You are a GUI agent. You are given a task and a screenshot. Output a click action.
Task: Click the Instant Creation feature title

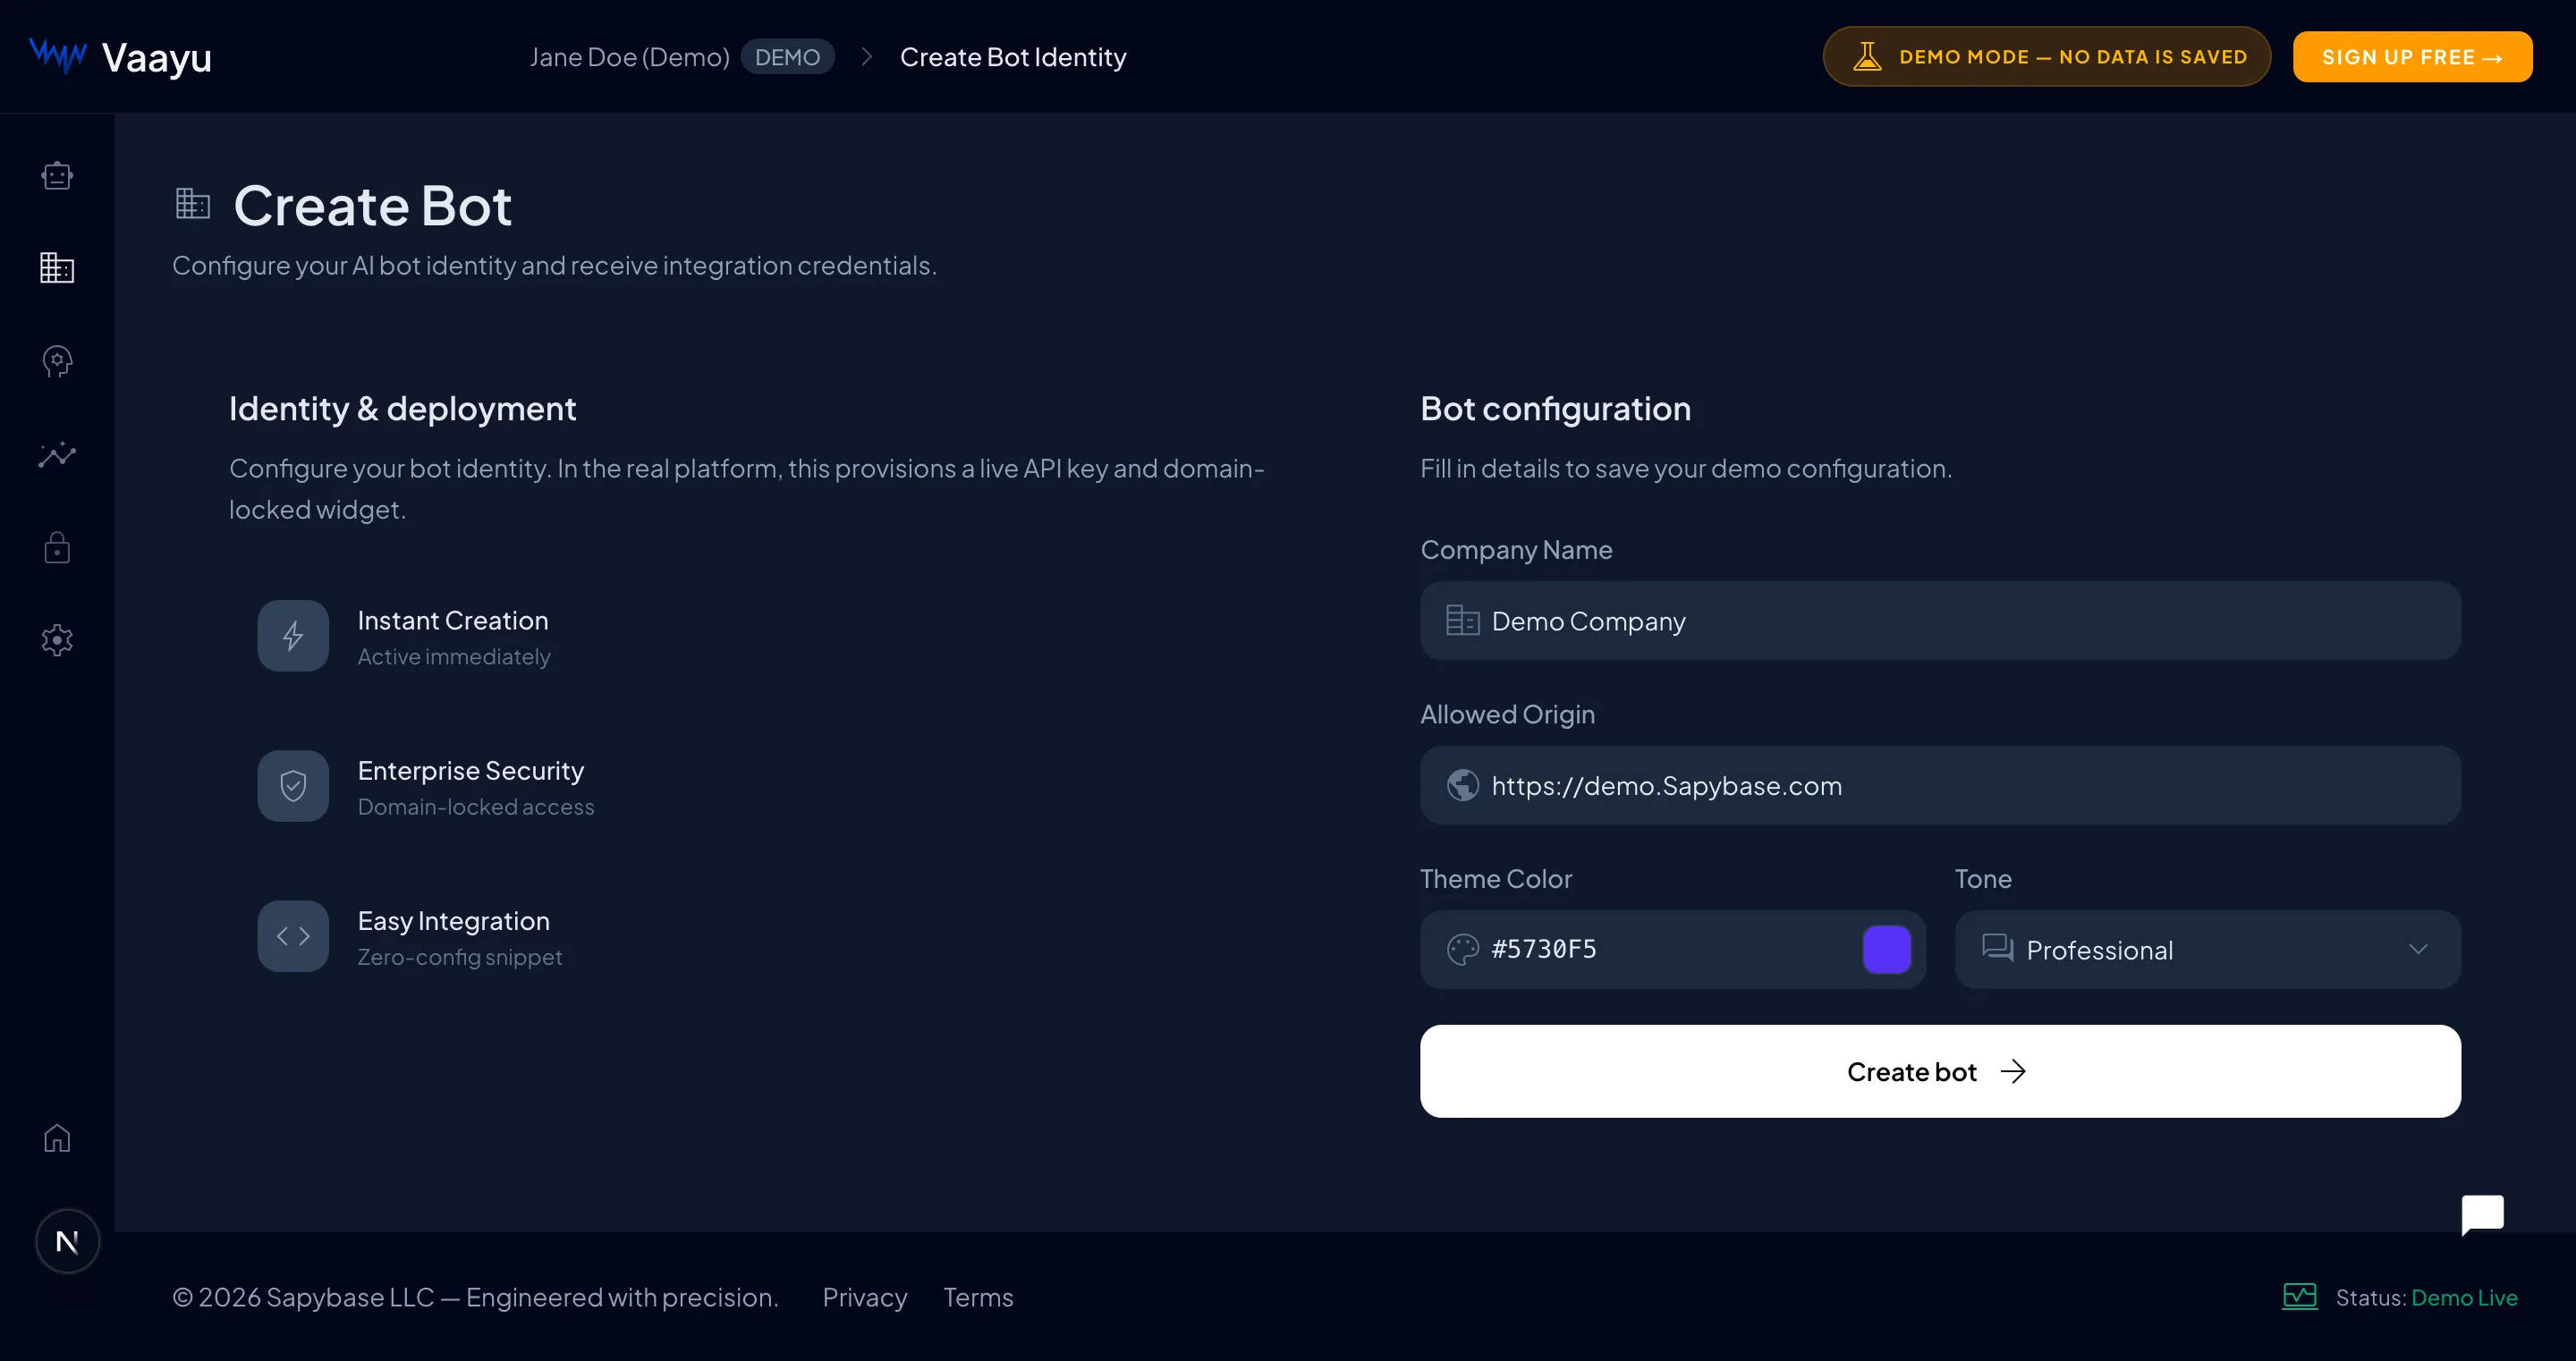point(453,620)
